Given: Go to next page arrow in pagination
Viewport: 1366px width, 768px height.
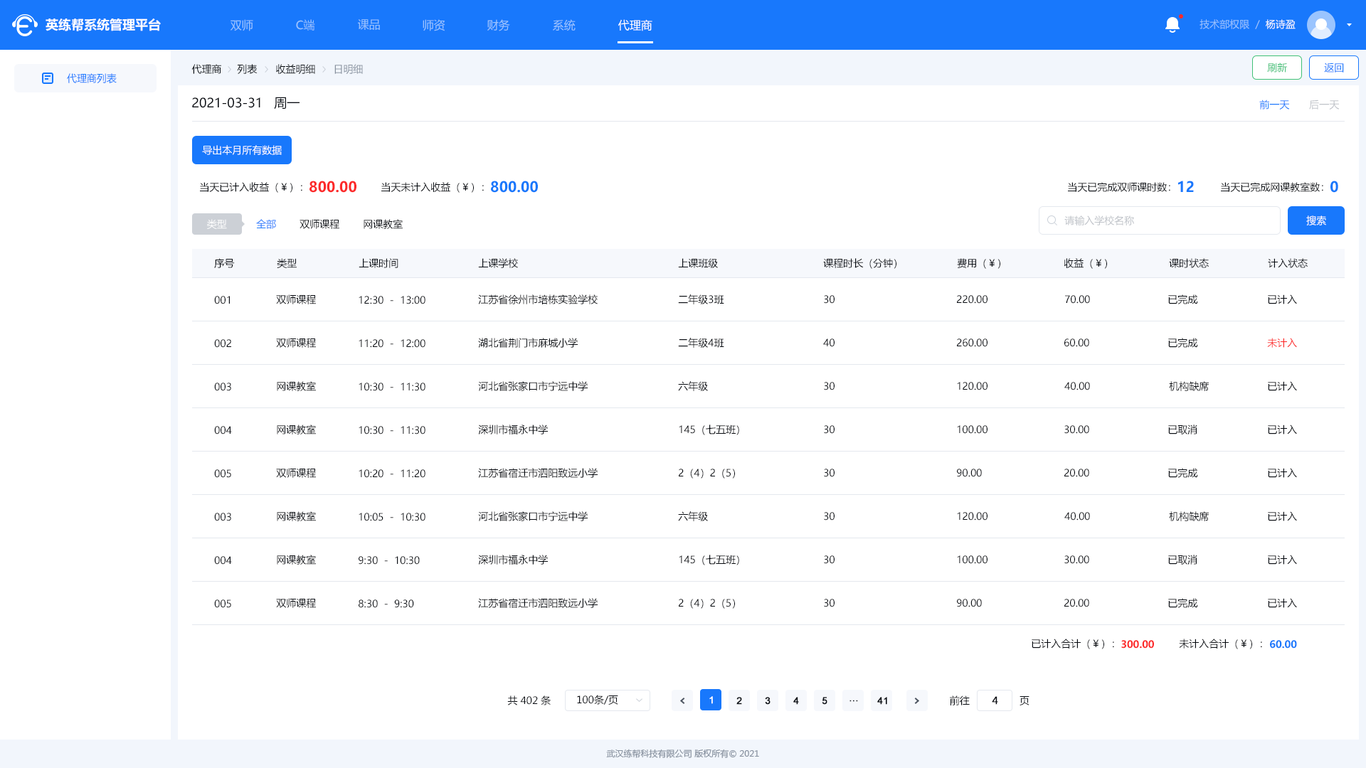Looking at the screenshot, I should 917,701.
